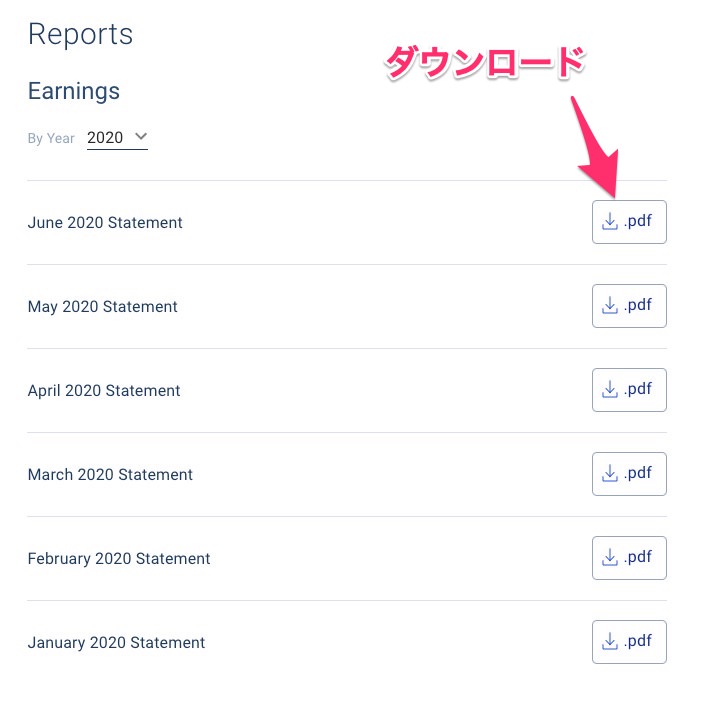Click the download icon for June 2020 Statement
This screenshot has width=703, height=708.
point(610,222)
